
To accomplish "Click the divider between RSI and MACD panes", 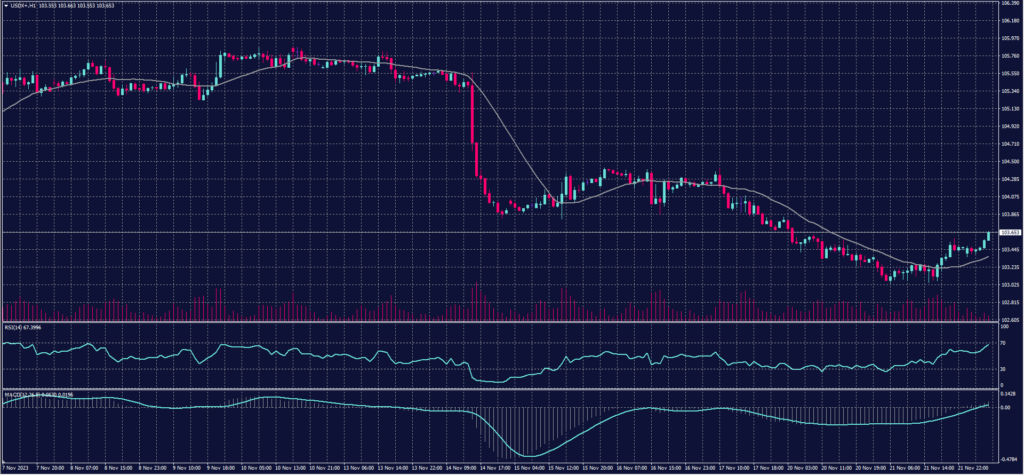I will coord(500,389).
